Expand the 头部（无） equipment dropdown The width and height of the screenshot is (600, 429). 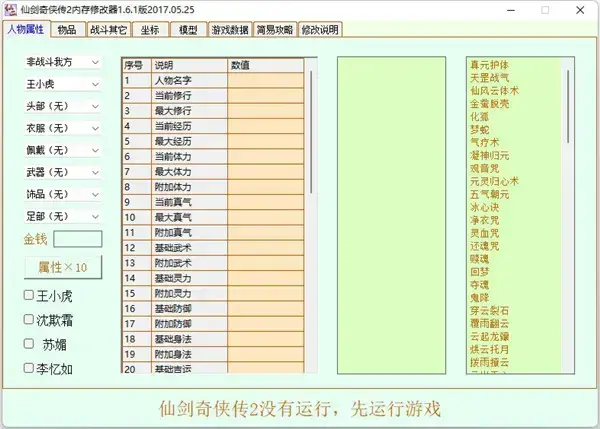point(62,106)
